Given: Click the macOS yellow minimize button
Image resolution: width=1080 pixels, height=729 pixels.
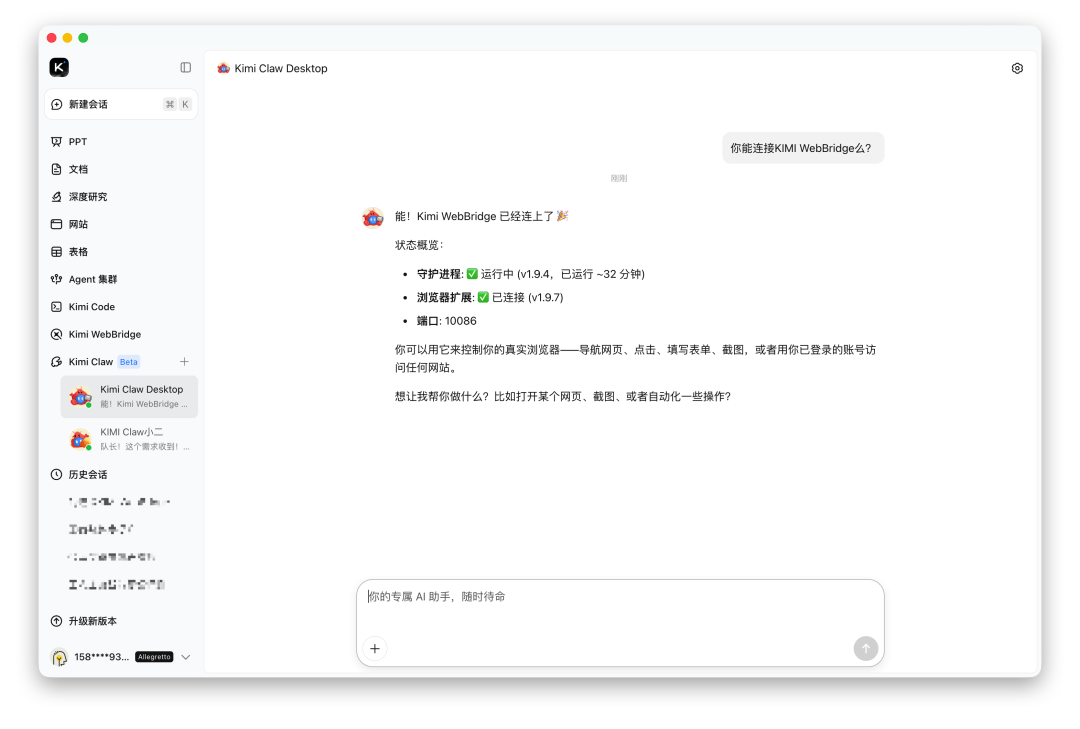Looking at the screenshot, I should (68, 38).
